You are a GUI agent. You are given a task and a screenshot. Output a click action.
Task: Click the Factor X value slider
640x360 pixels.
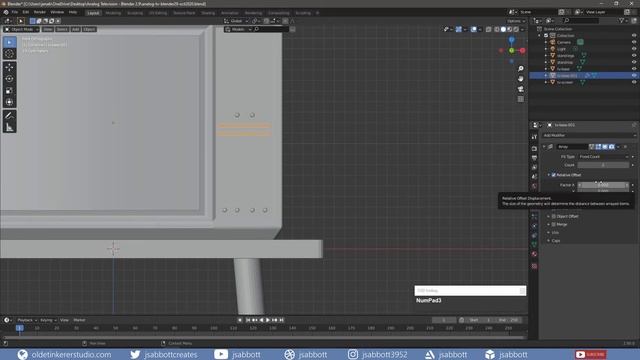603,185
